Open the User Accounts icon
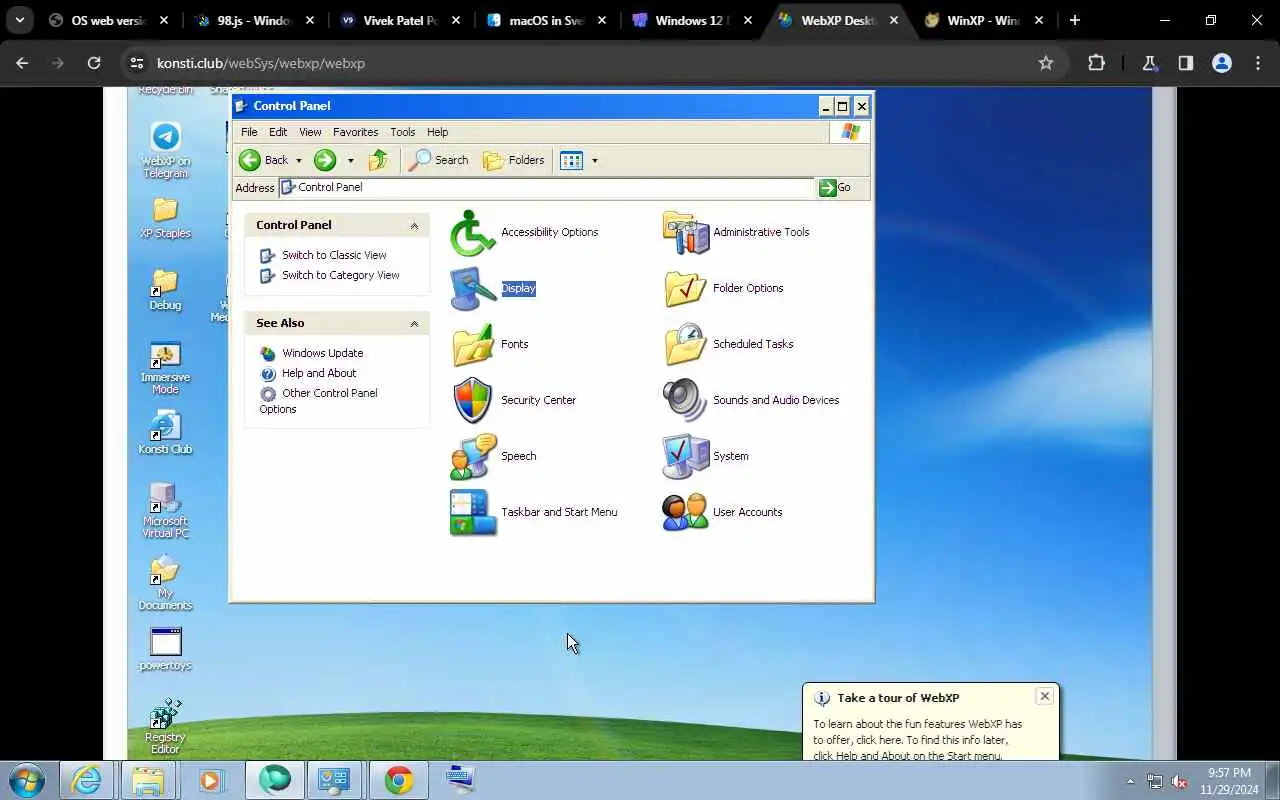Viewport: 1280px width, 800px height. [x=685, y=512]
